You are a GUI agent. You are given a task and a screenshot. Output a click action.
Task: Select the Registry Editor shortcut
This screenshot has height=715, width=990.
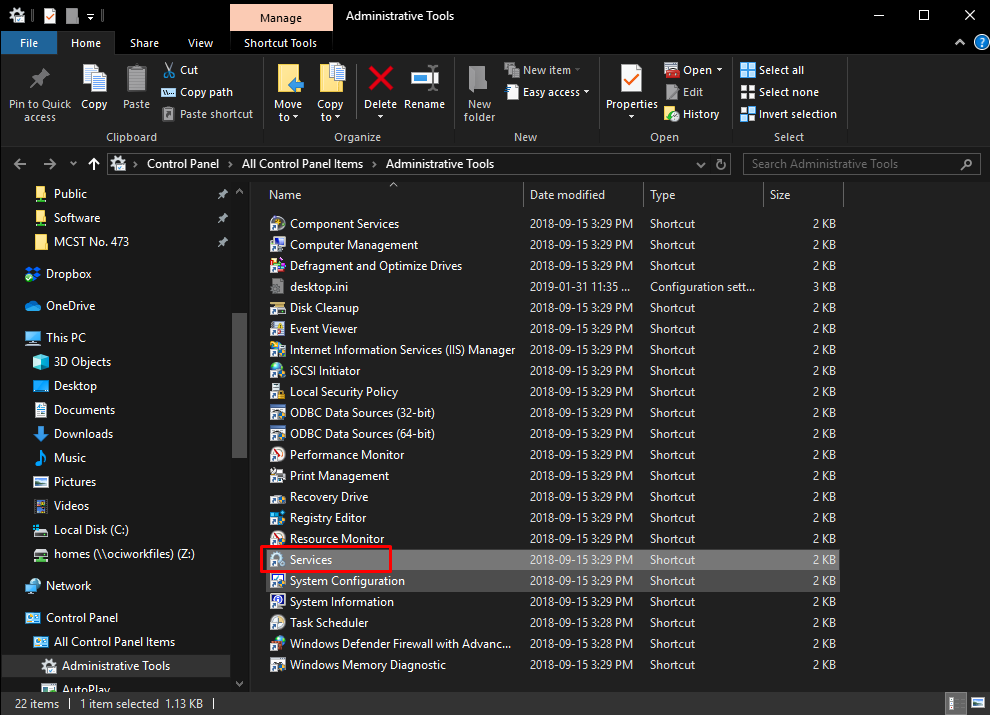point(328,518)
